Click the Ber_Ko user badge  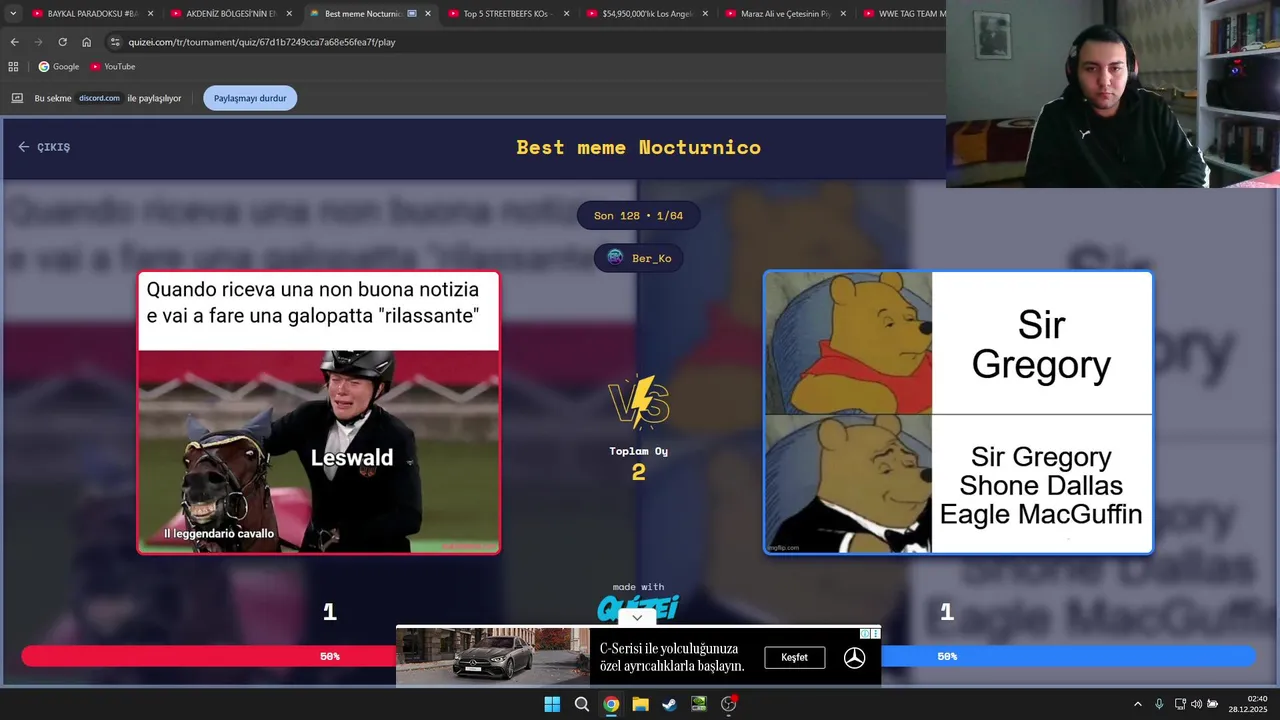(639, 258)
